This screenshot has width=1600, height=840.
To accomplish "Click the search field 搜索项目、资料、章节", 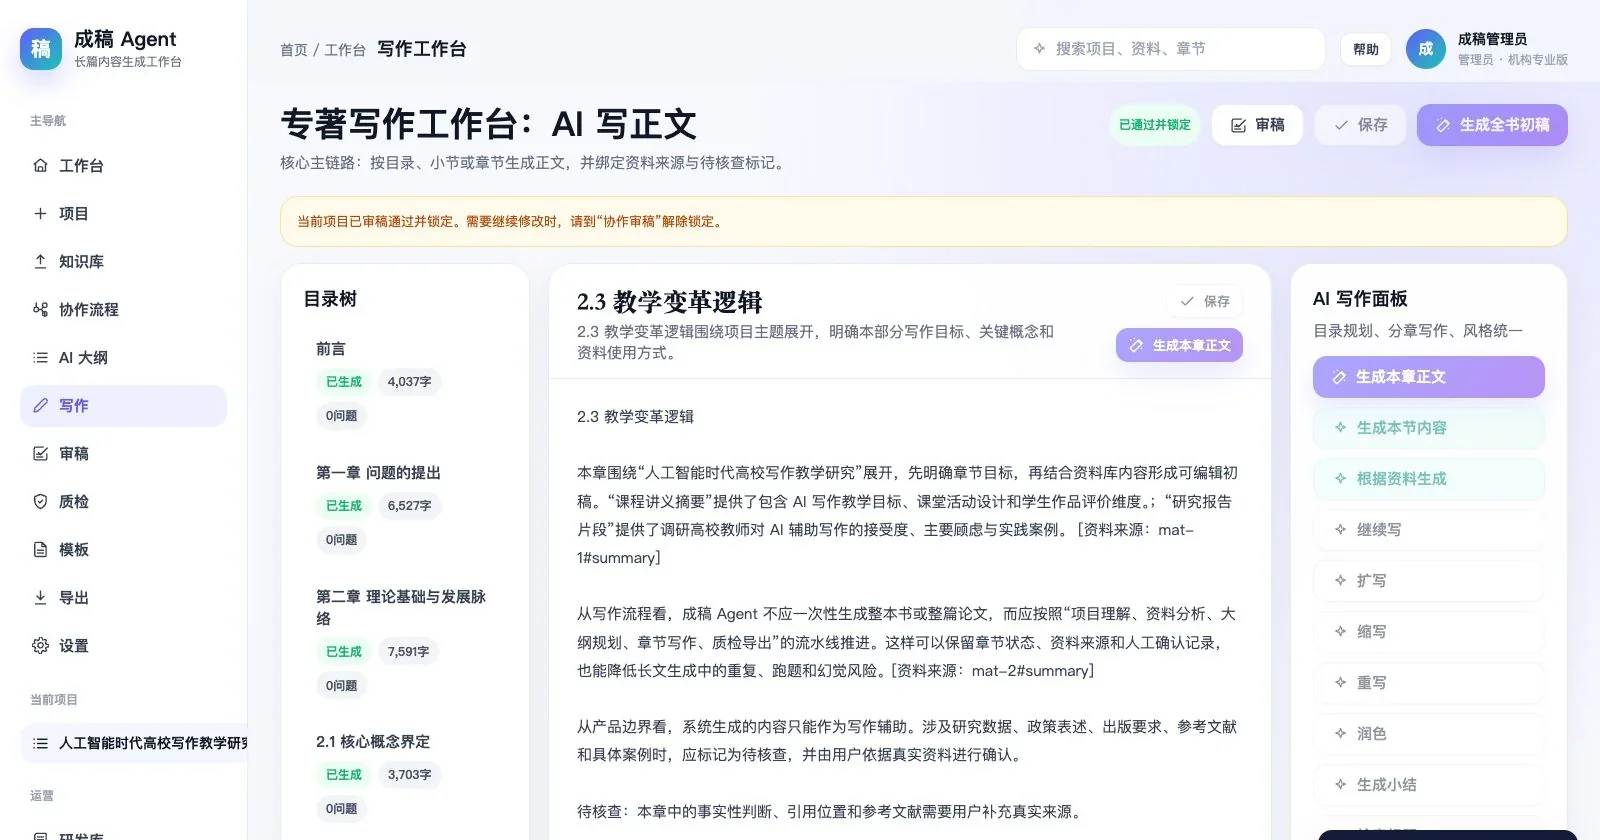I will (1171, 49).
